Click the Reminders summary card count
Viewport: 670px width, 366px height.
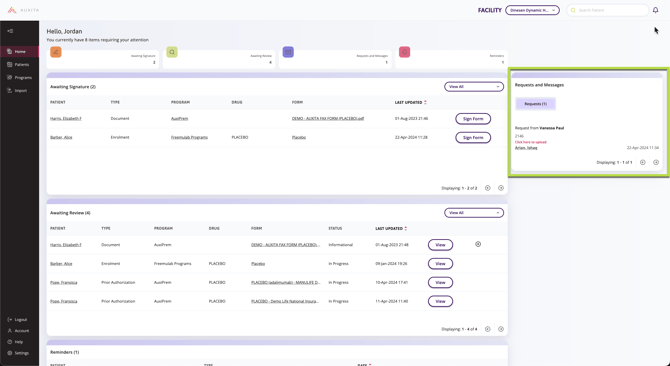point(503,62)
